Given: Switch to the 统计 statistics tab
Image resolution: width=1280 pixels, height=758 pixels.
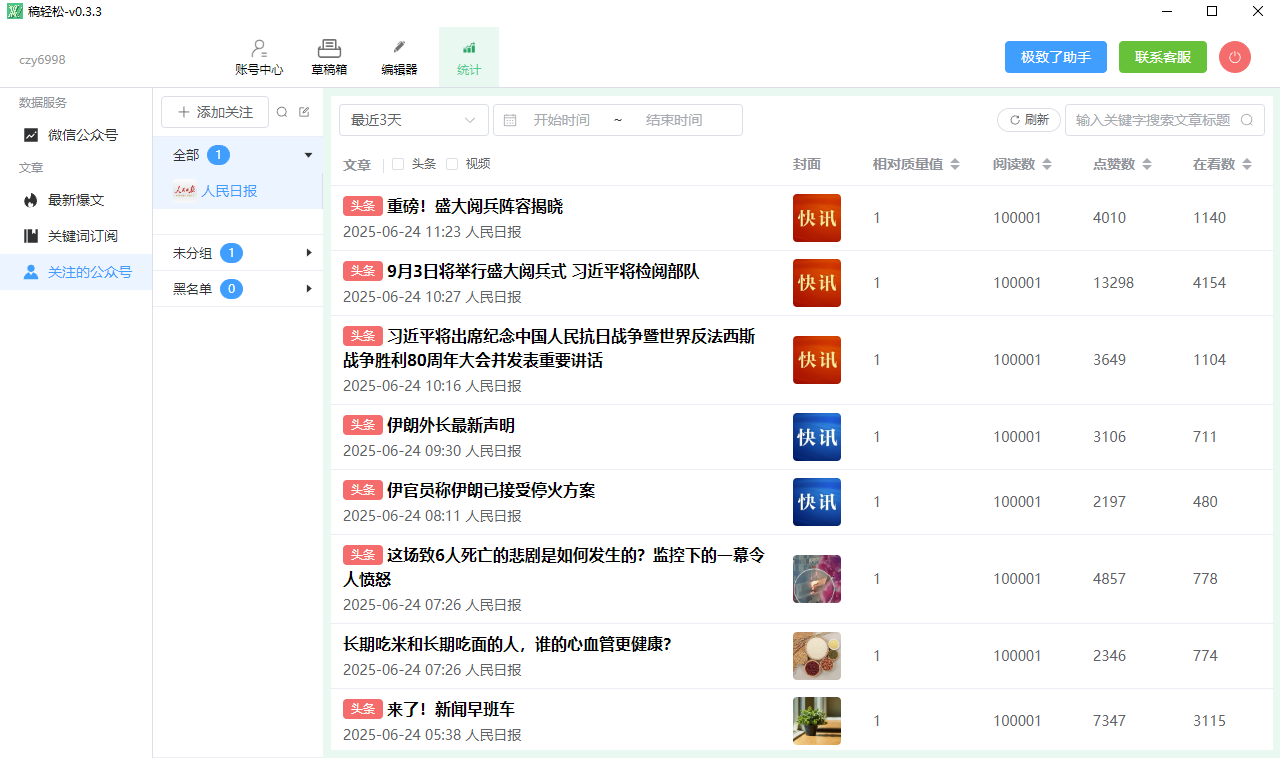Looking at the screenshot, I should point(469,58).
